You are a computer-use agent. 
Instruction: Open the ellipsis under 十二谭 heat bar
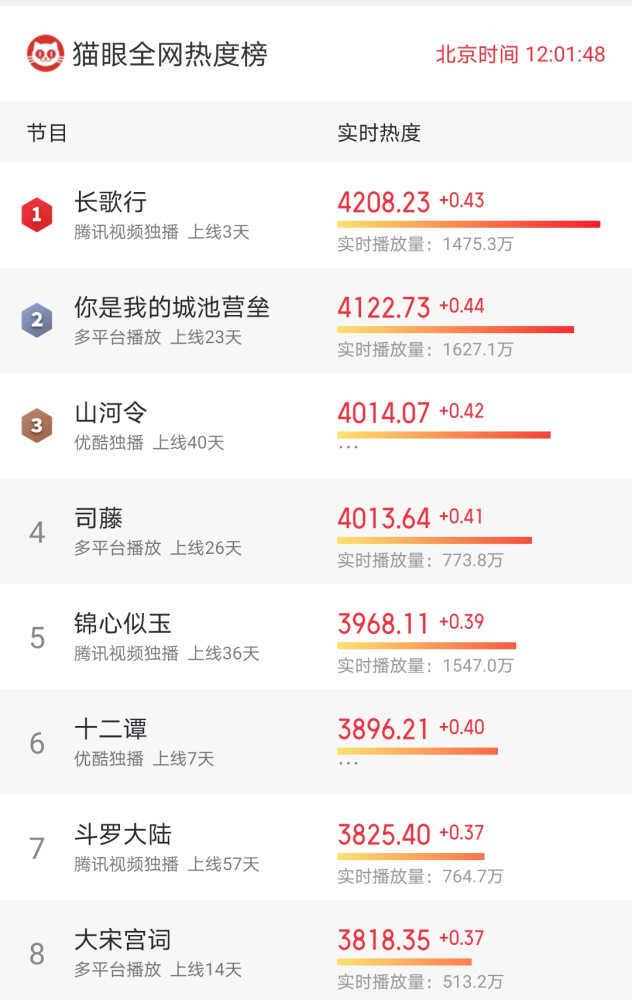[x=348, y=763]
